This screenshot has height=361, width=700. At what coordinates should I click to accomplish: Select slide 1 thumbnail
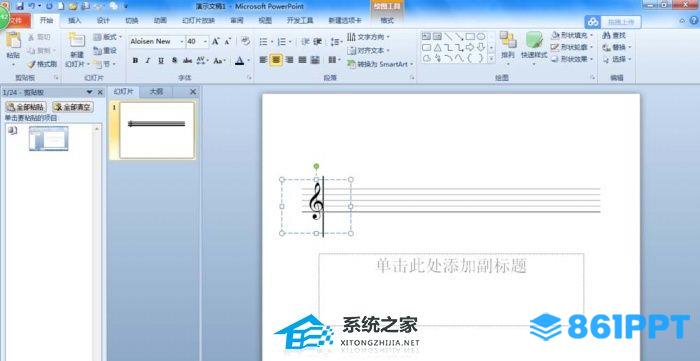click(x=157, y=130)
